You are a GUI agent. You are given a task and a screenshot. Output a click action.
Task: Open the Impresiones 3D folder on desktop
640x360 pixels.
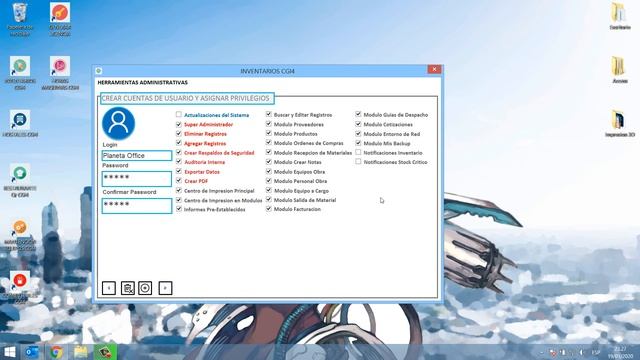[x=620, y=123]
